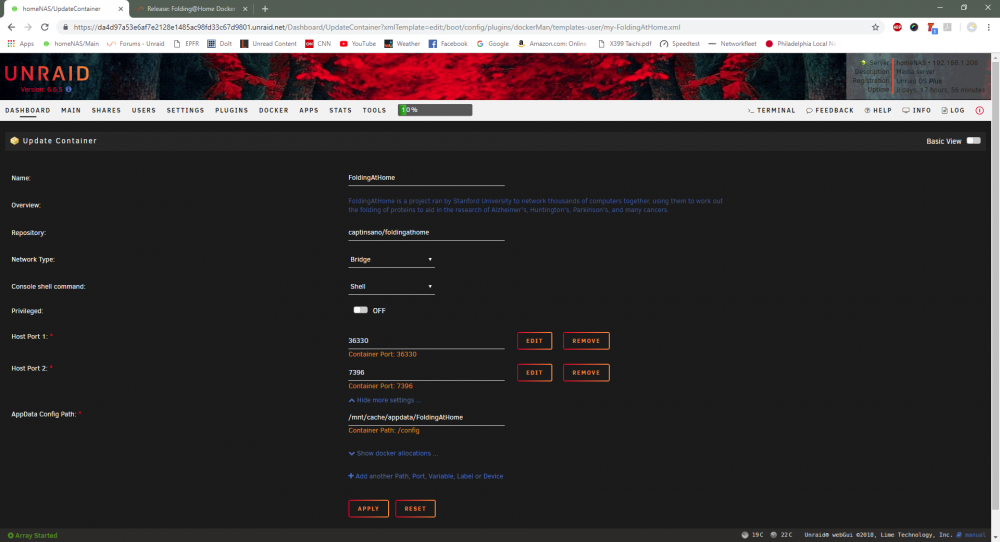
Task: Reset the container form
Action: coord(415,509)
